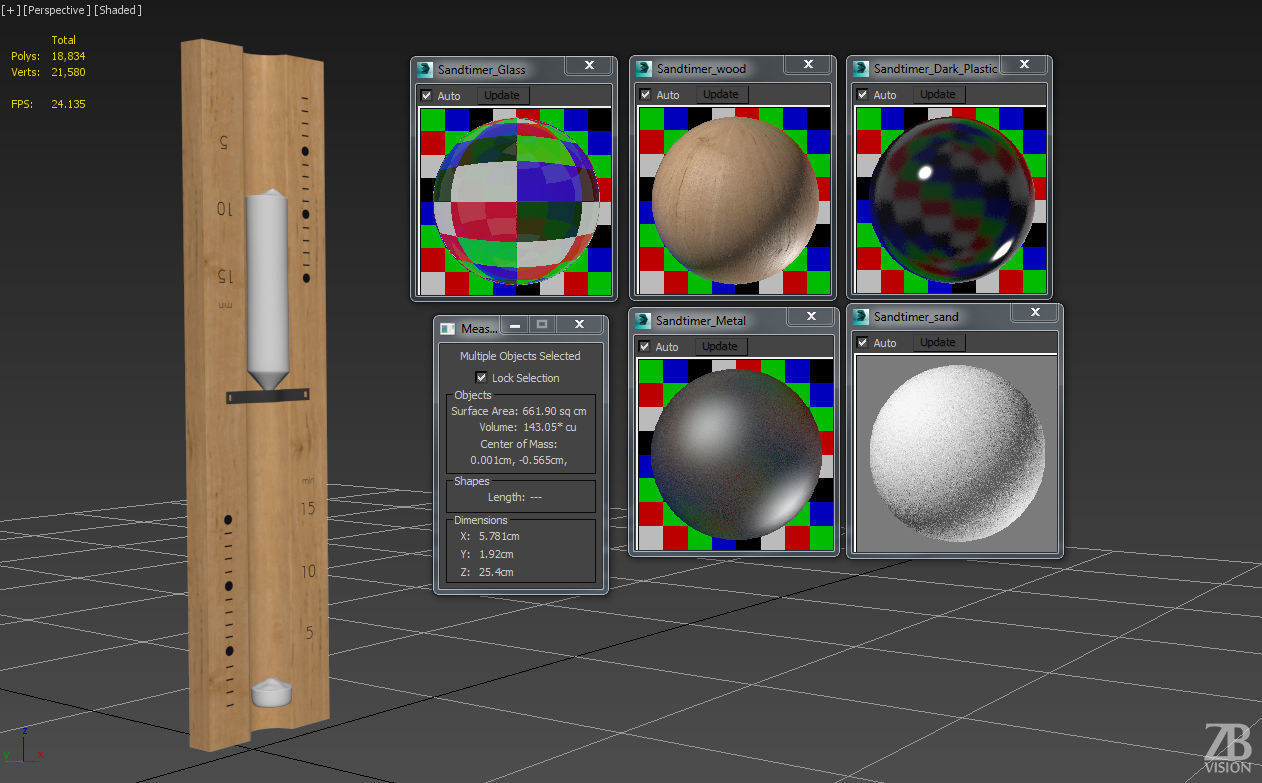Click the Measure window restore button
Viewport: 1262px width, 783px height.
click(541, 324)
